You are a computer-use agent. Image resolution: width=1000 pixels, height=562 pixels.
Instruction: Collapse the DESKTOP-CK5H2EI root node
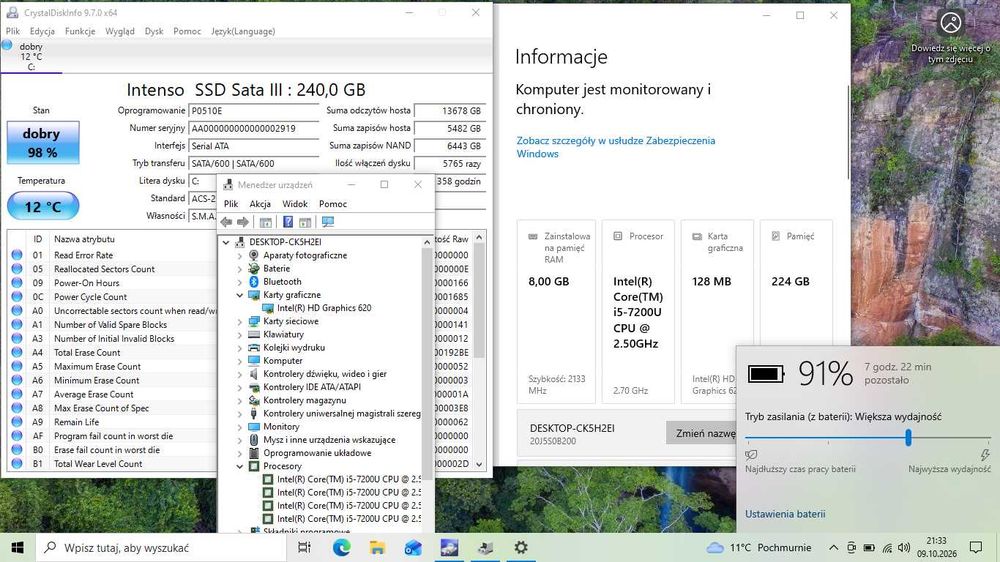pyautogui.click(x=226, y=242)
